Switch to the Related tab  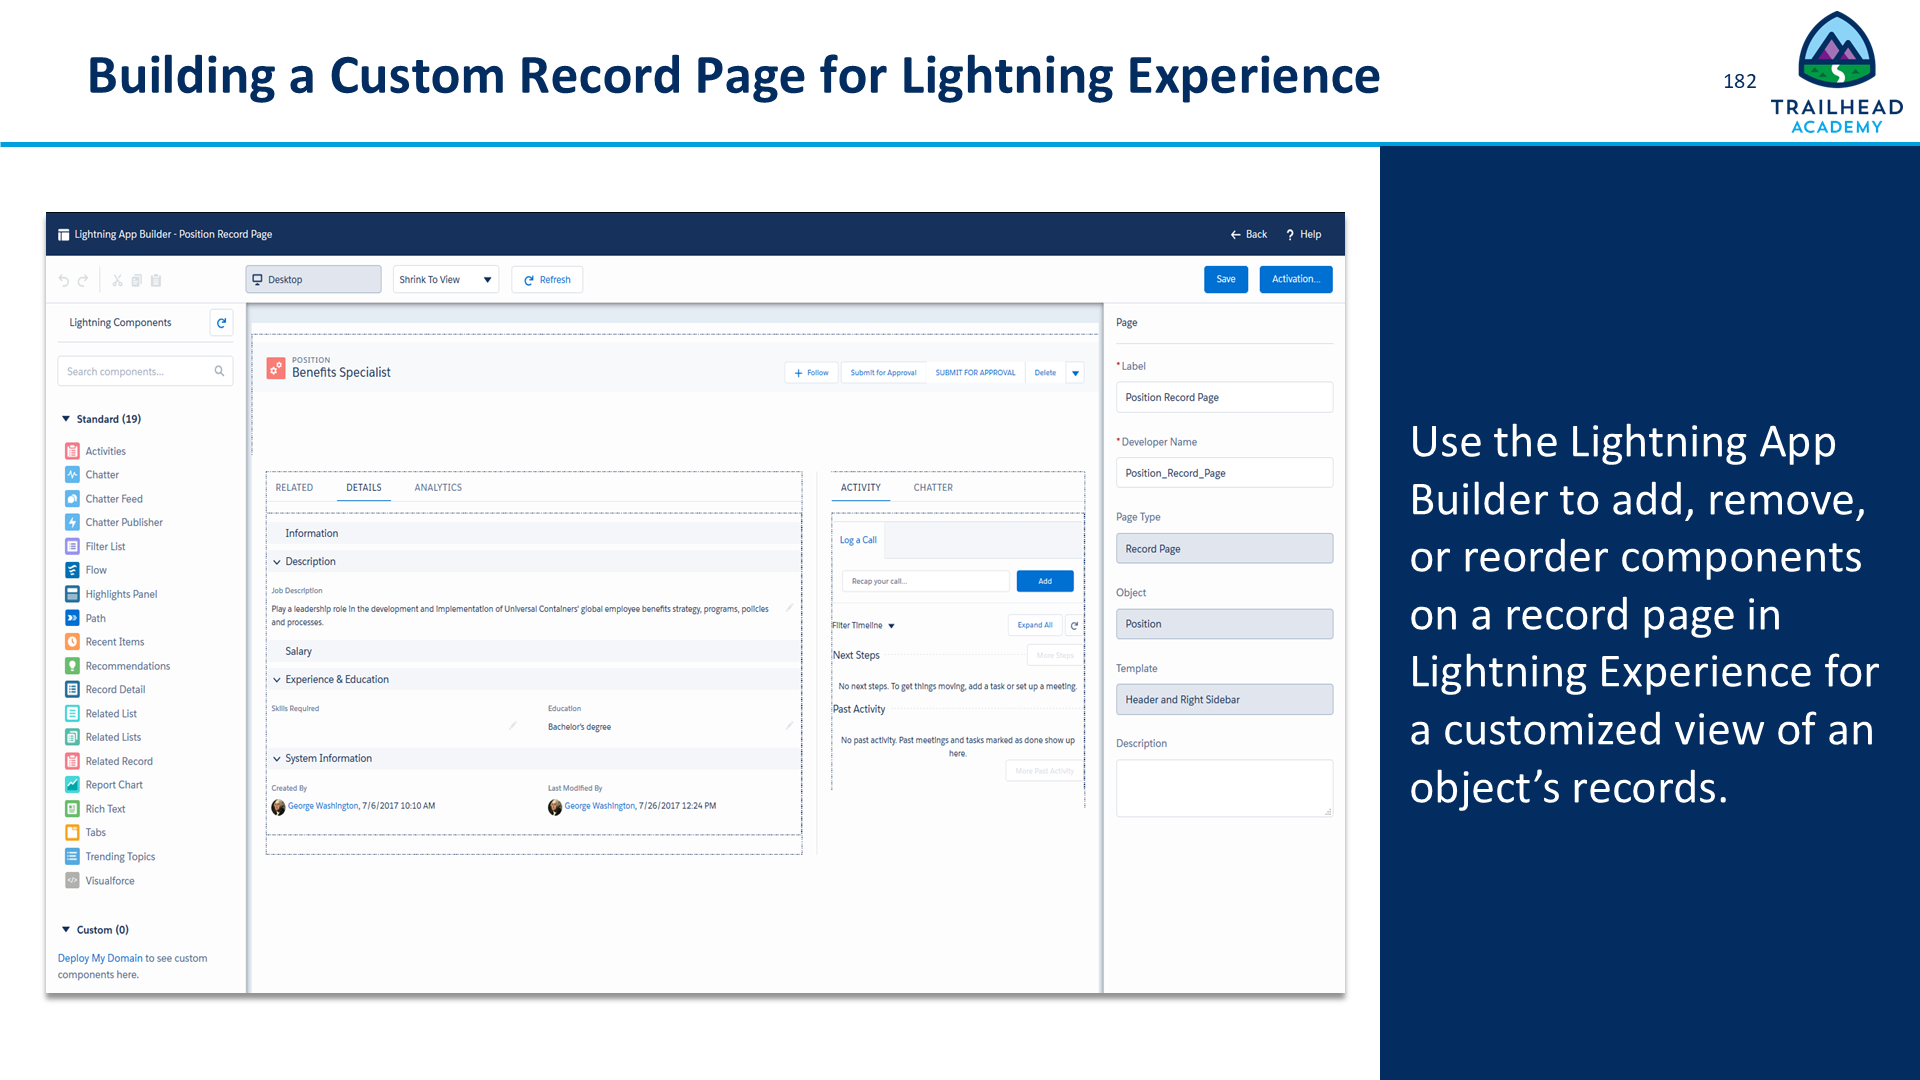tap(294, 488)
